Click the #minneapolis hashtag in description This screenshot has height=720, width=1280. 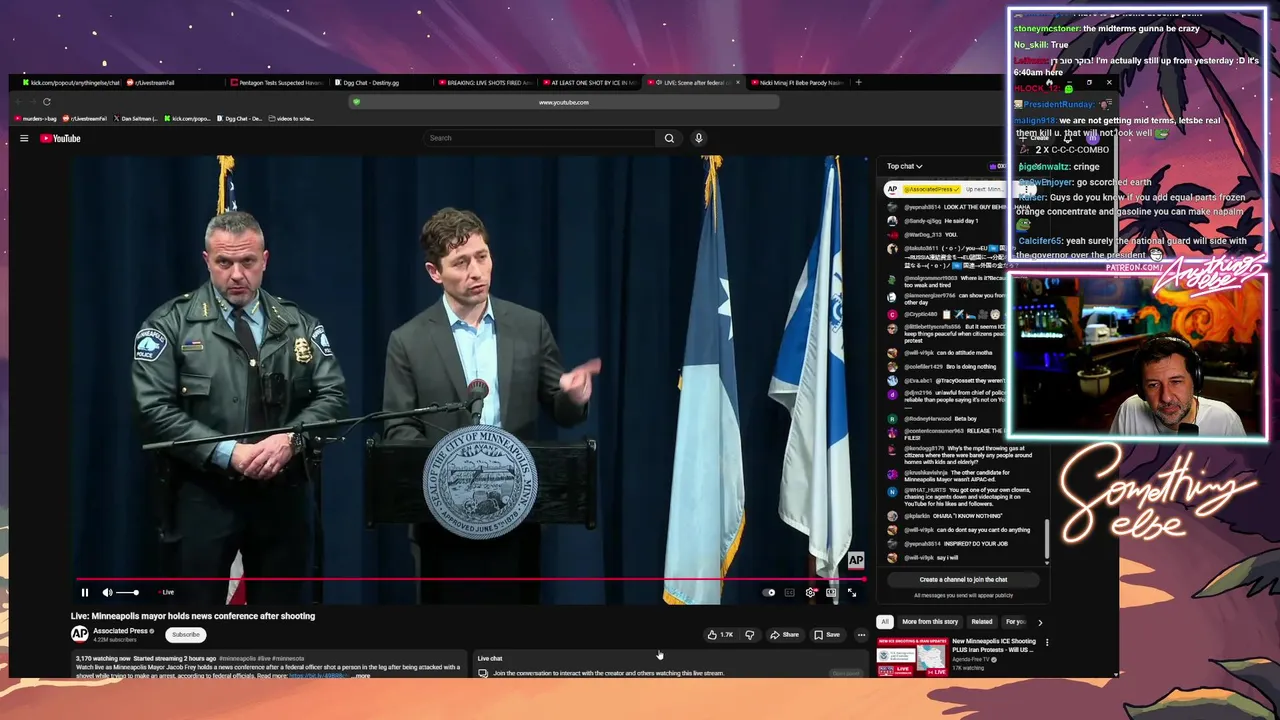point(239,659)
